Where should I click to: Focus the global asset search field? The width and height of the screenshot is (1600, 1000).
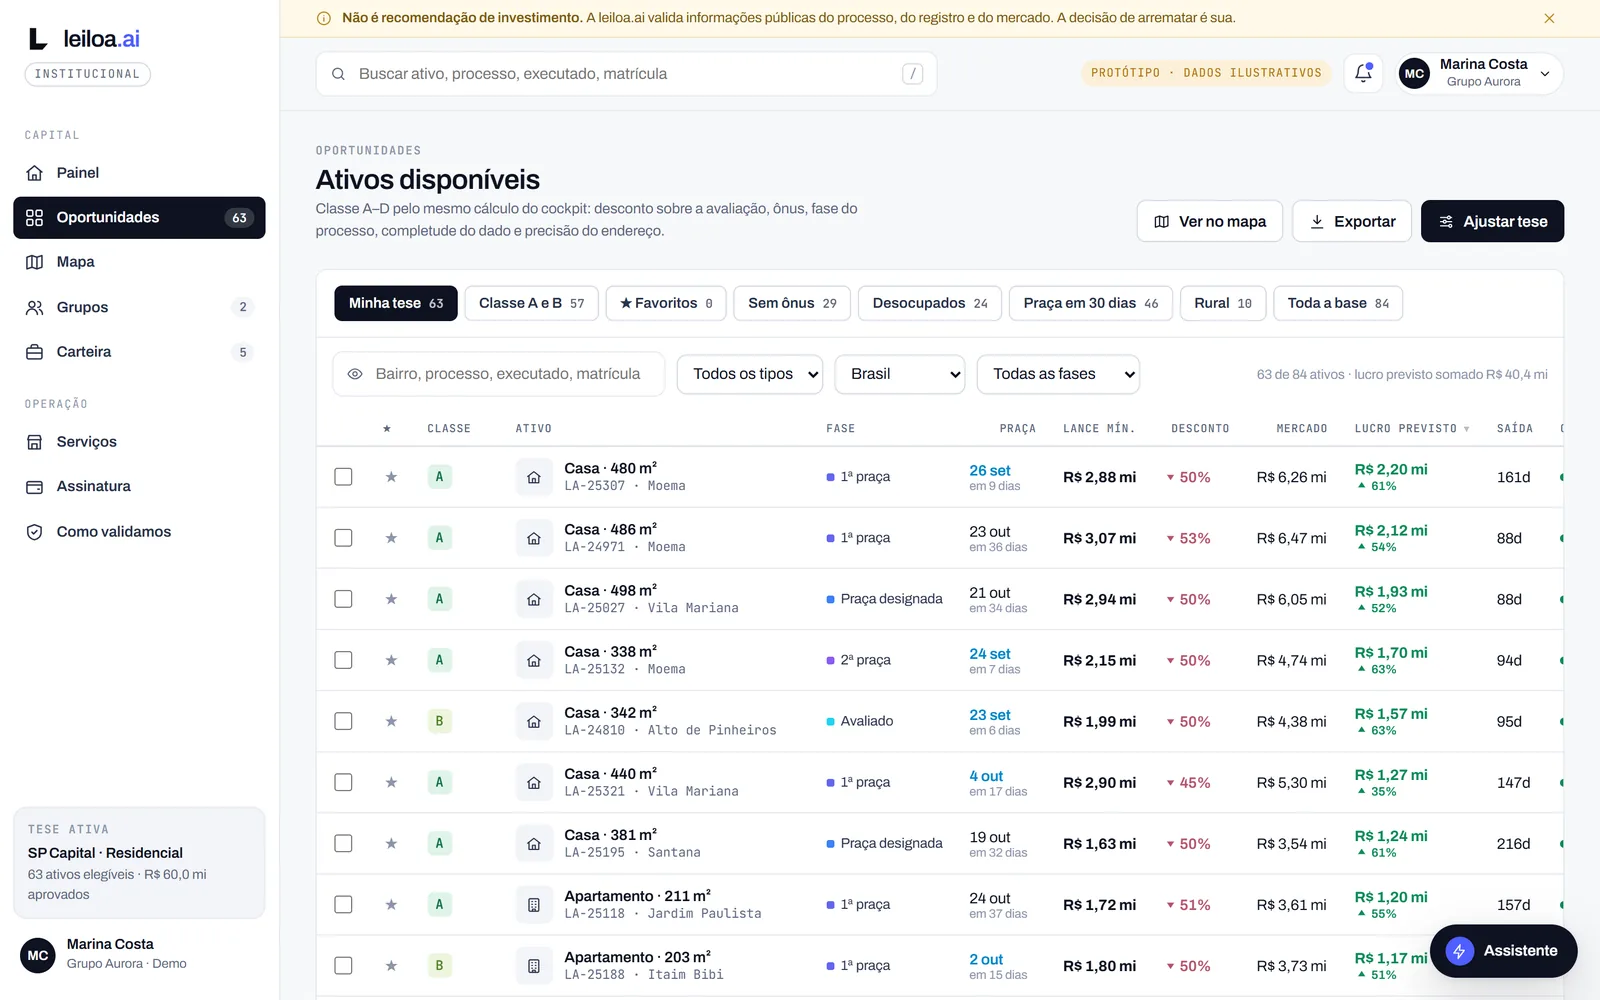point(626,74)
